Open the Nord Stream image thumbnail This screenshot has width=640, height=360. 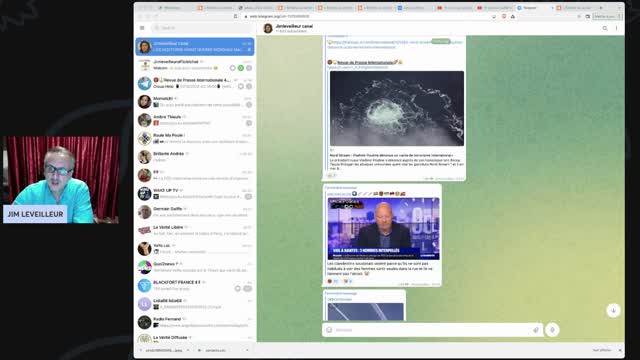[x=397, y=108]
